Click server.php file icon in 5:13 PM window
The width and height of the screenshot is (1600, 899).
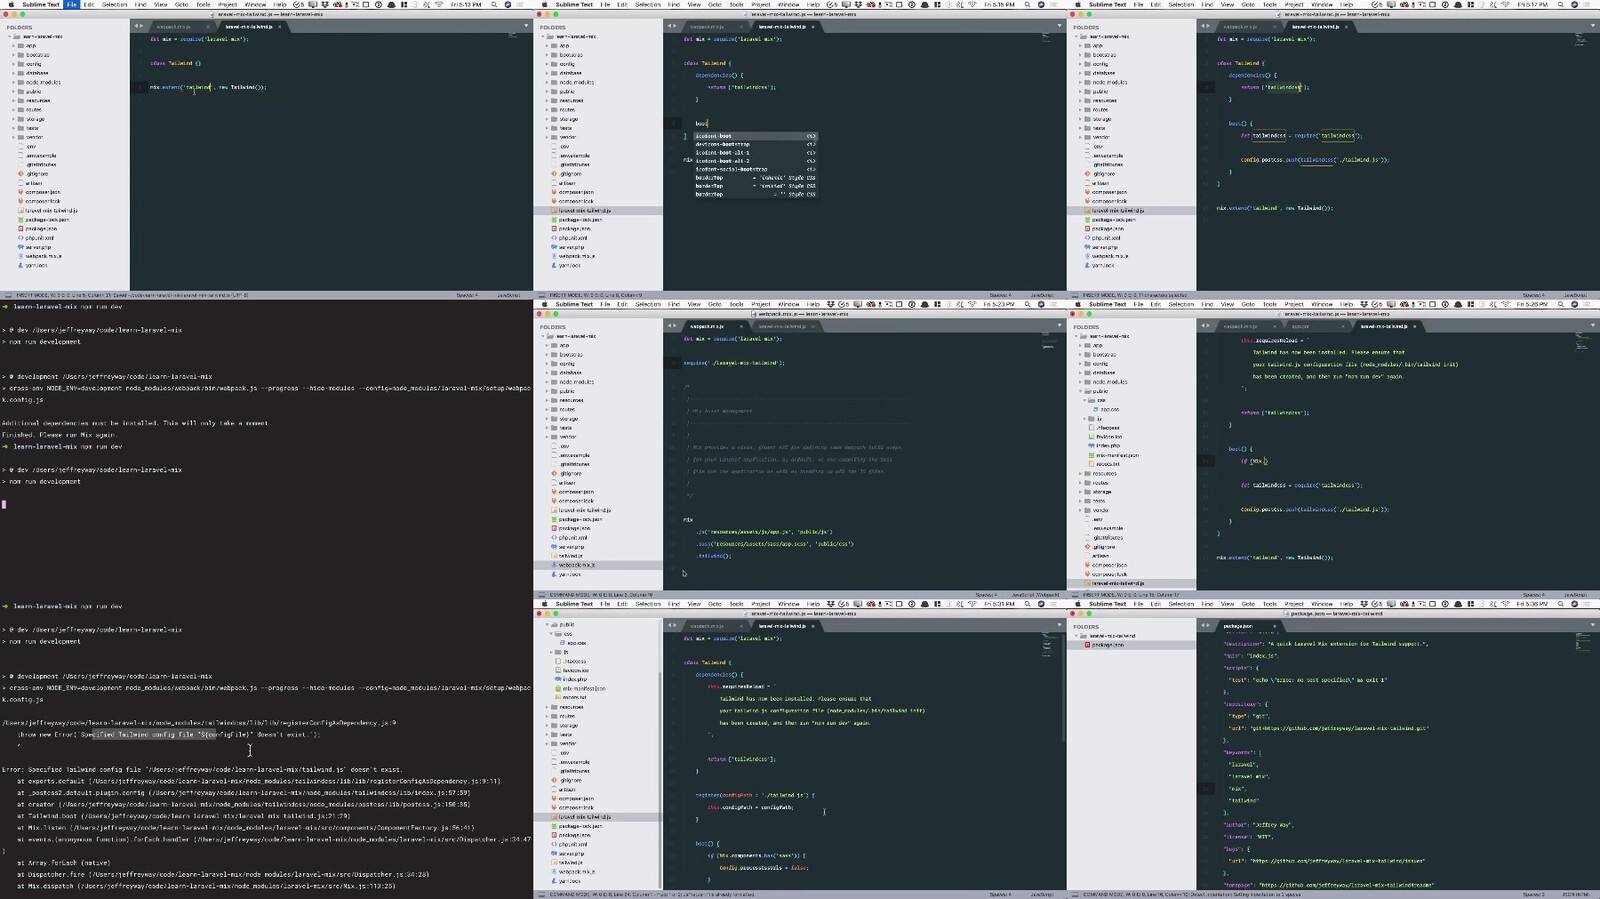(21, 247)
